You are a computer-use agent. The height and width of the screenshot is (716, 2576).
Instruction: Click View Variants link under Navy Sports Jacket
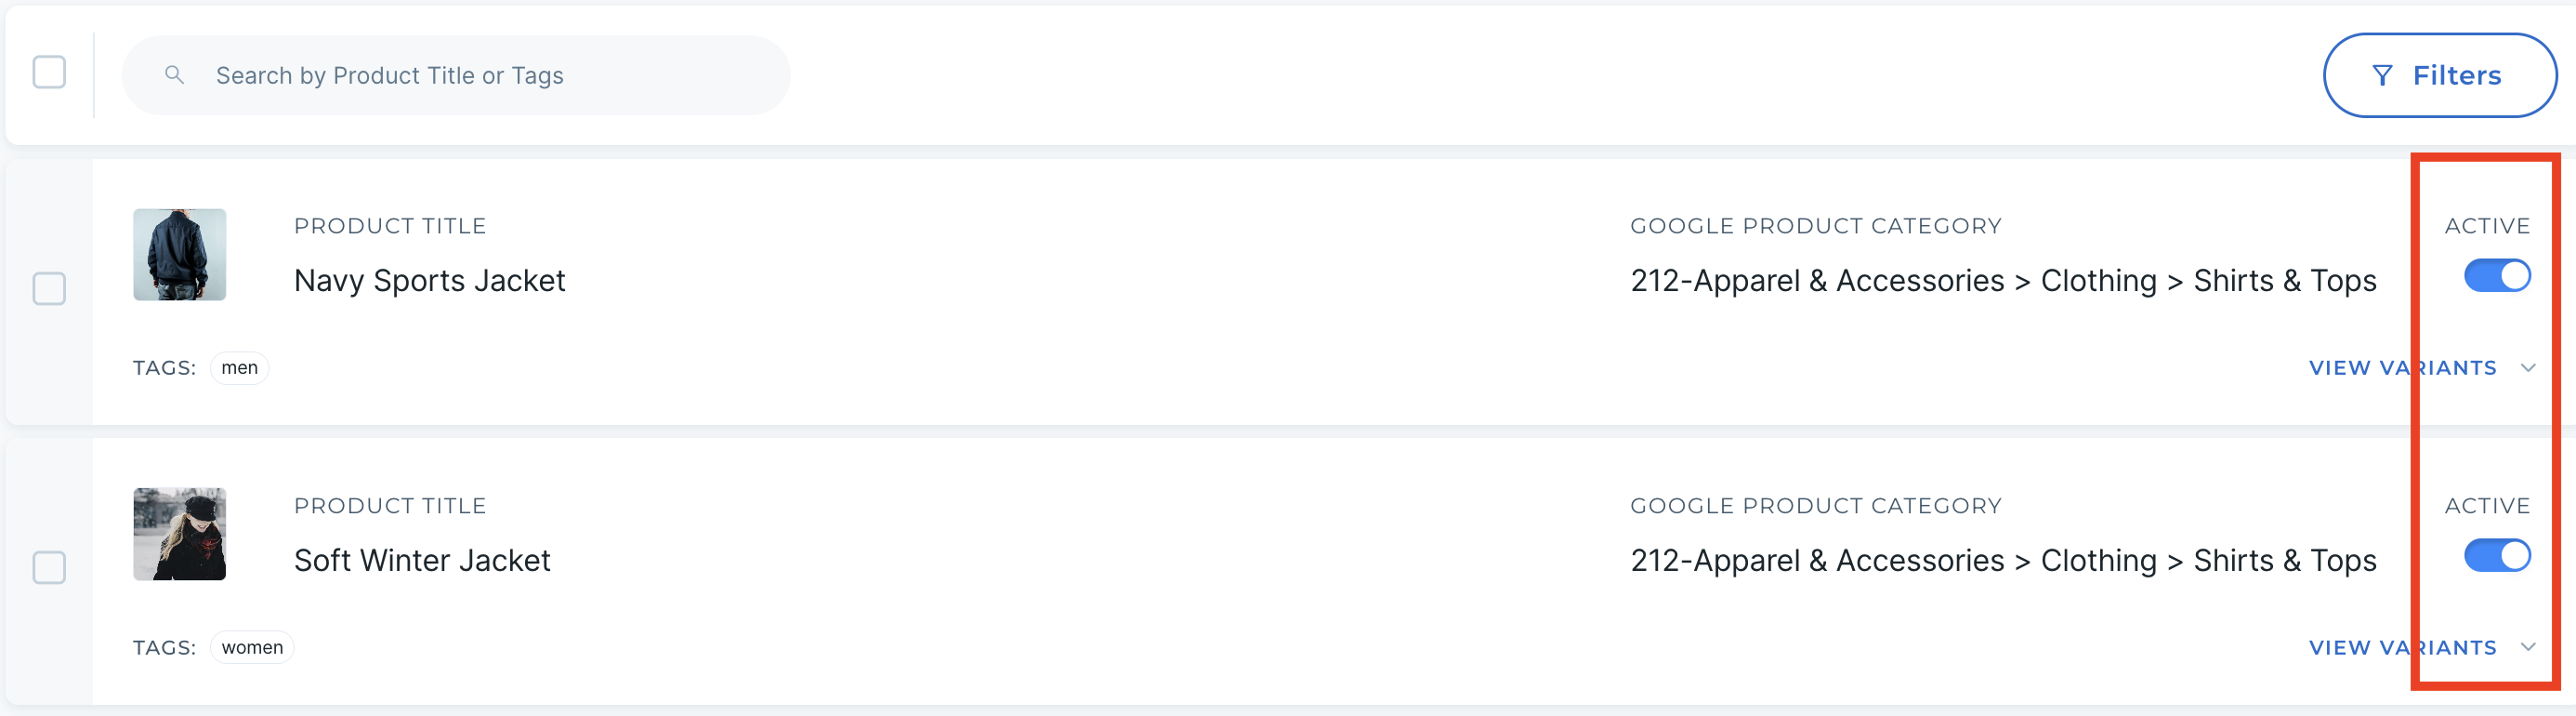click(x=2401, y=368)
